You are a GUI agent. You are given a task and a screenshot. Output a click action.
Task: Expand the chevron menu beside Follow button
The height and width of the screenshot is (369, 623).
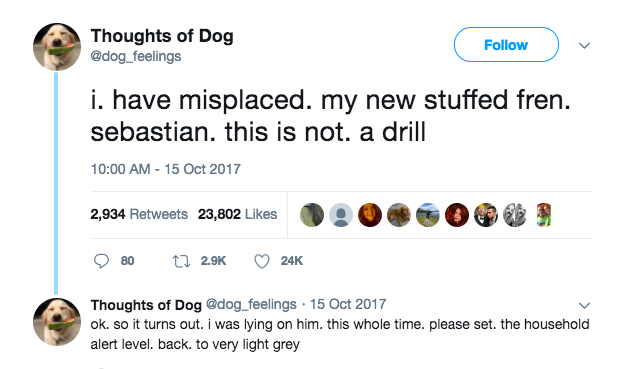pos(584,45)
